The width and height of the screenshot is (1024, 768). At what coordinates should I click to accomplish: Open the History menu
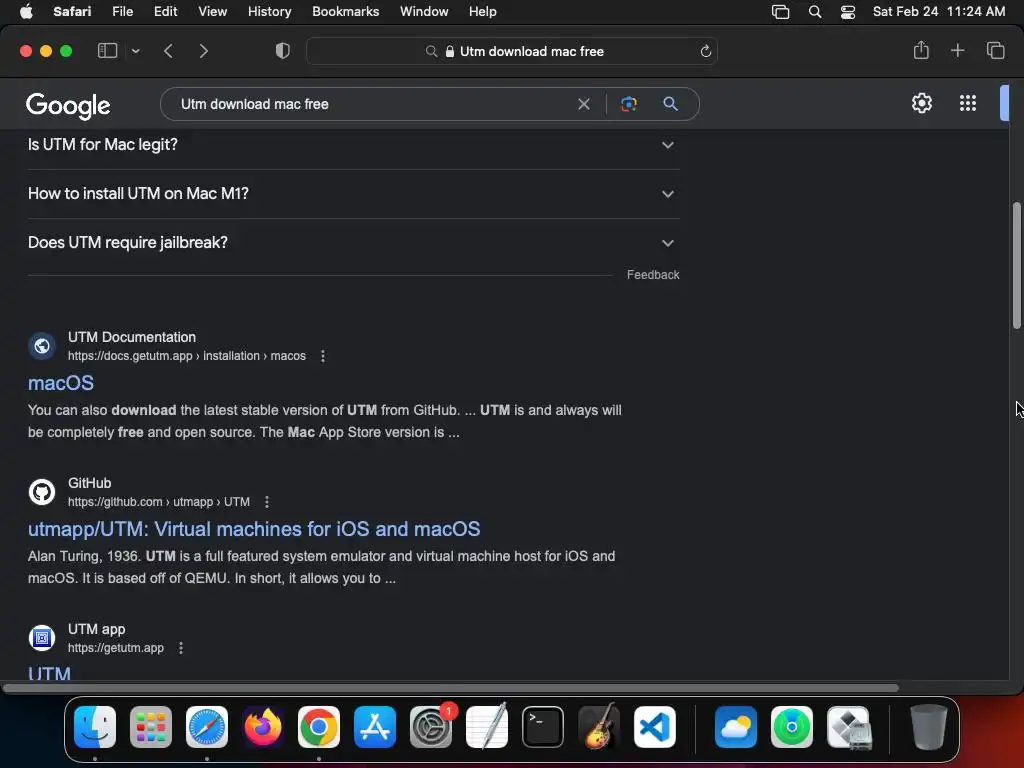[x=269, y=12]
